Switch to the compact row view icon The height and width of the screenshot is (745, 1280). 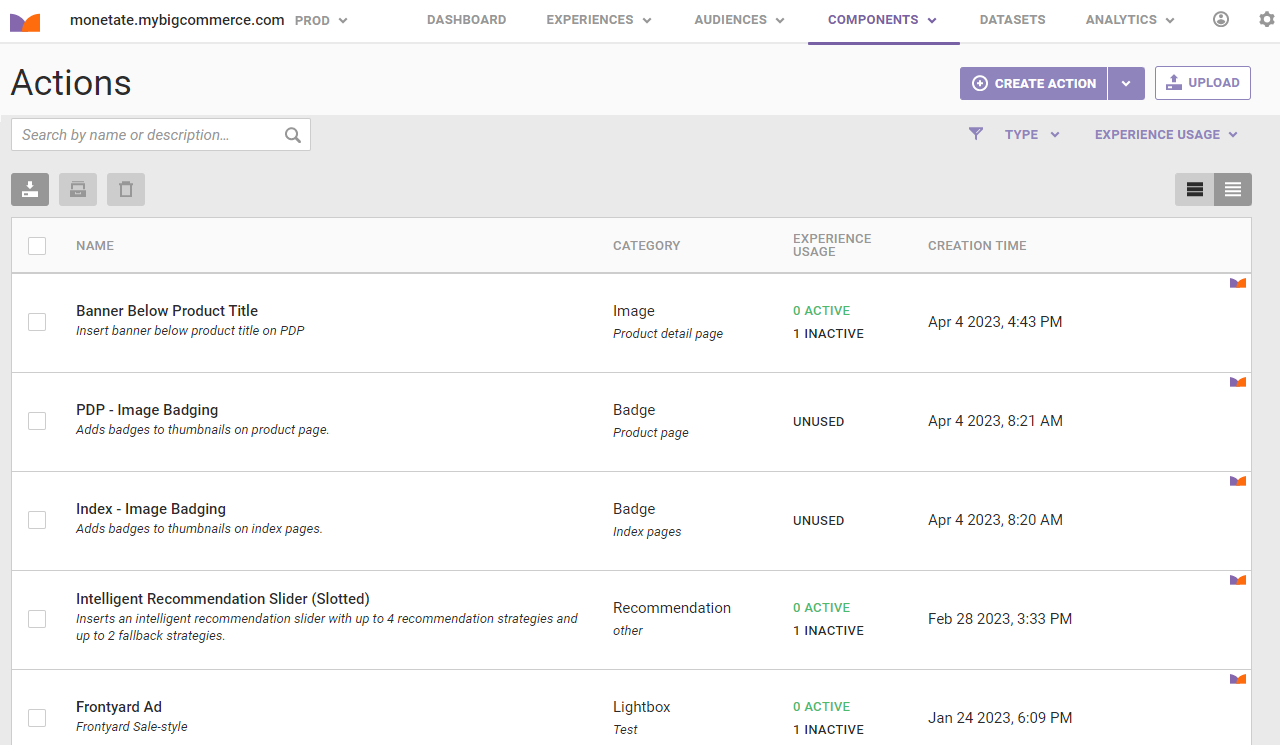1233,190
